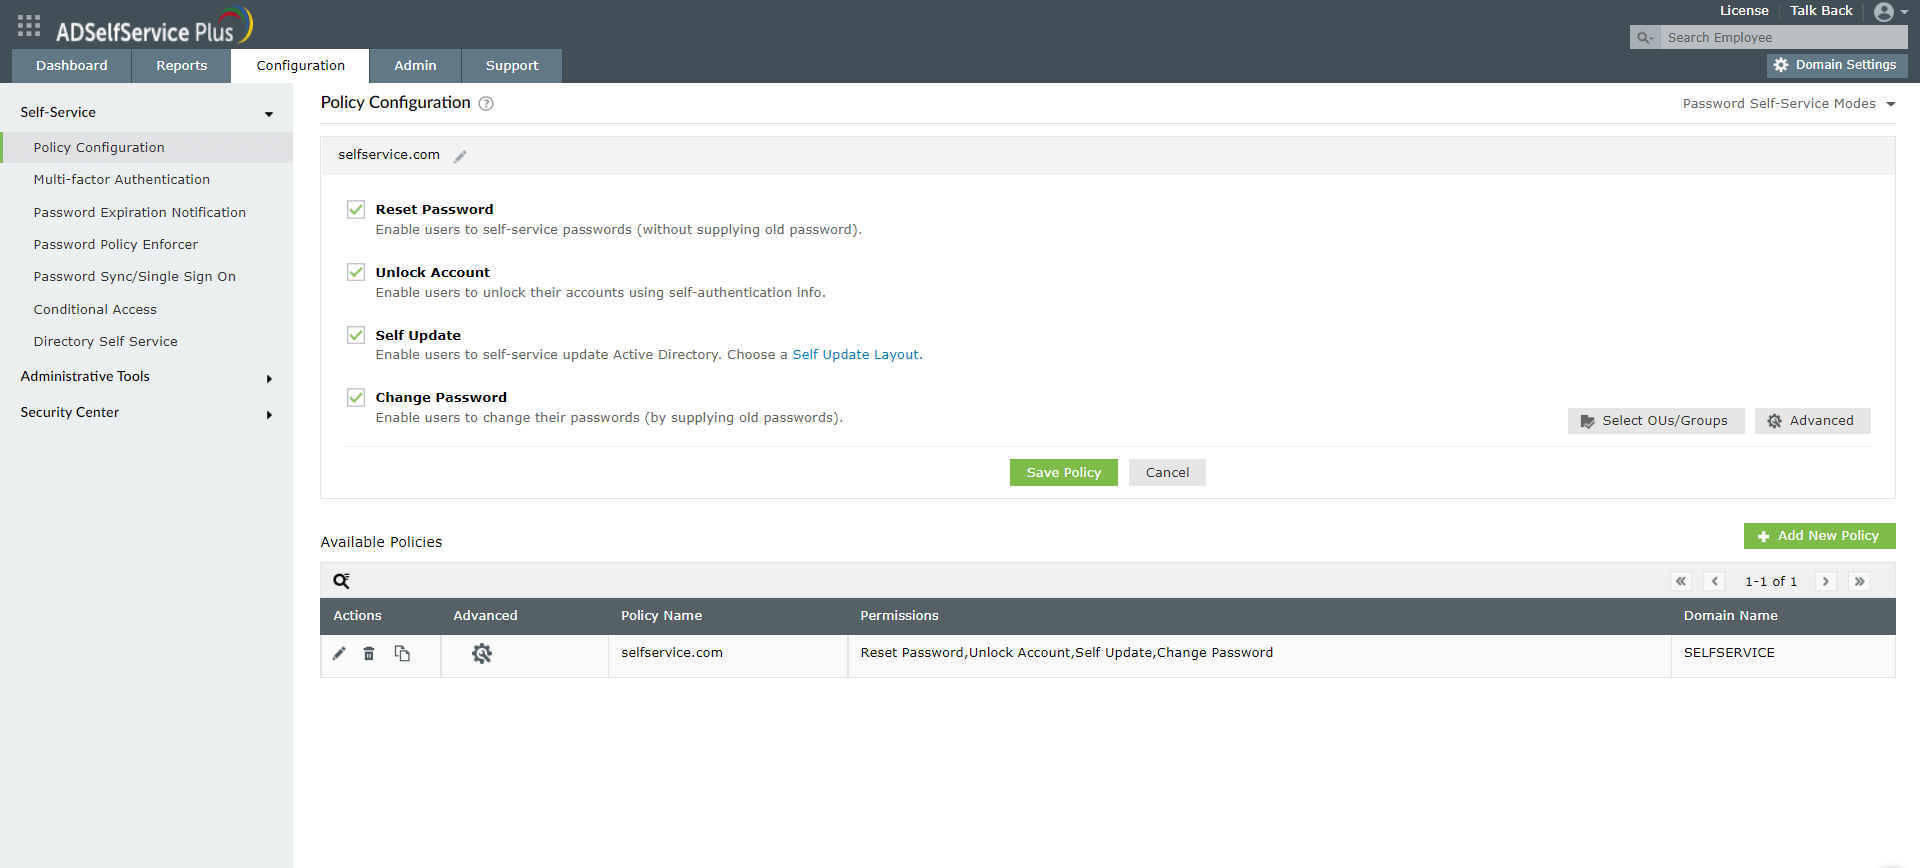This screenshot has height=868, width=1920.
Task: Go to last page of policies
Action: tap(1860, 581)
